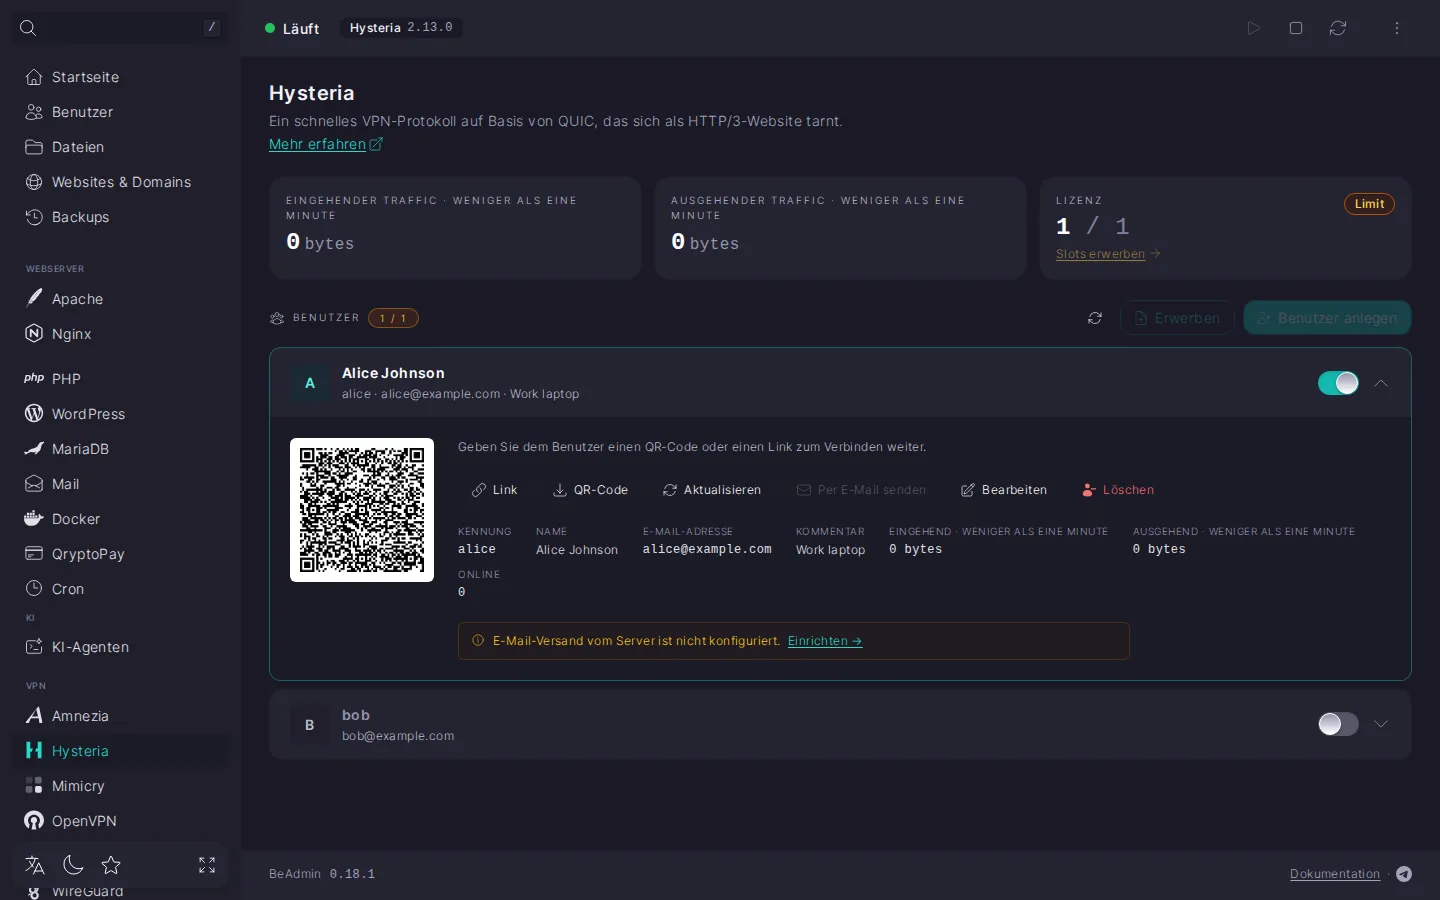Open the PHP section
Viewport: 1440px width, 900px height.
120,379
